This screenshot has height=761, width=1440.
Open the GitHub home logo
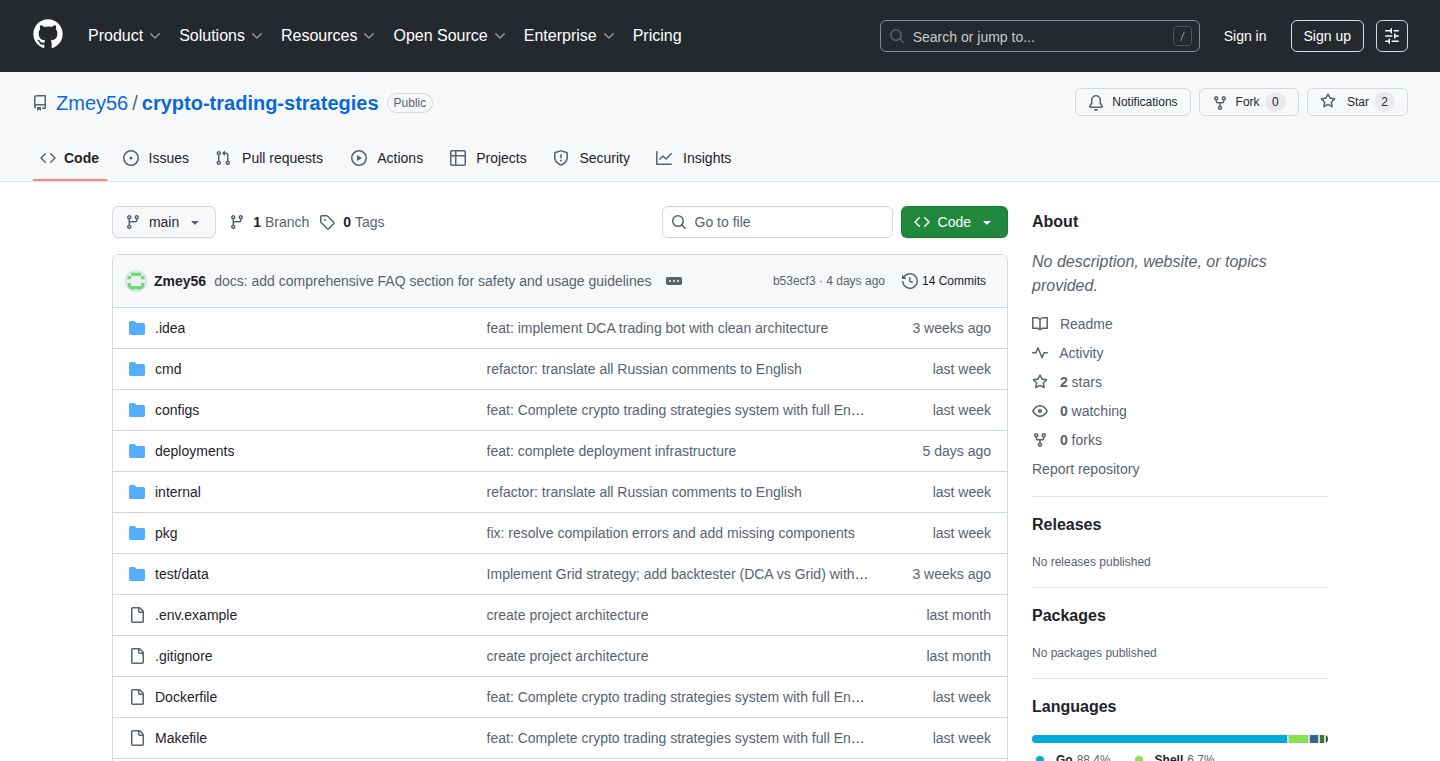point(48,36)
